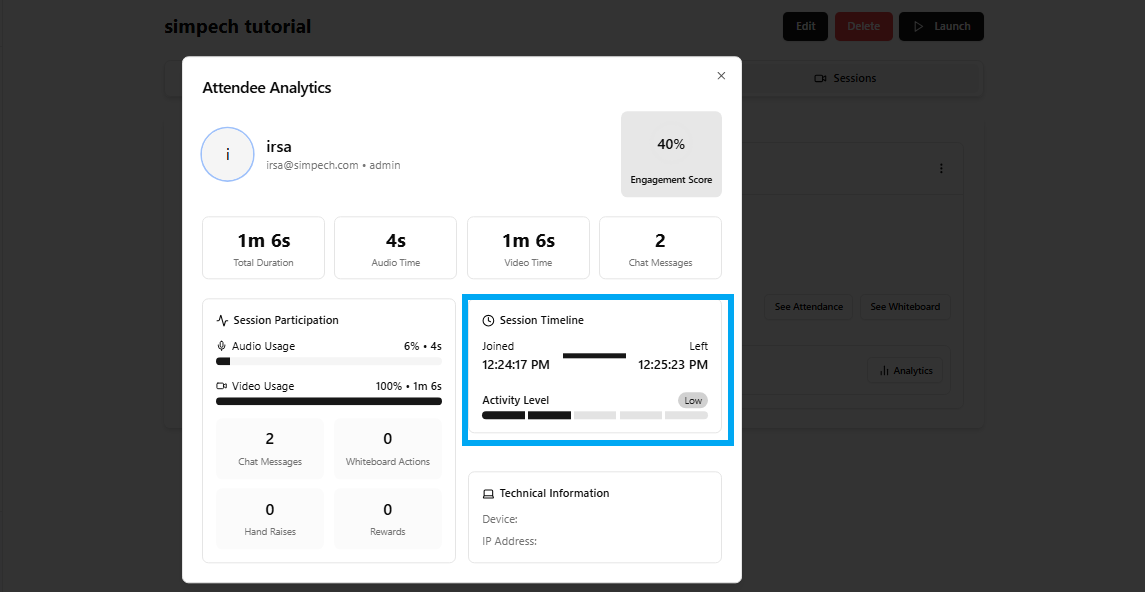Click the irsa avatar circle
The image size is (1145, 592).
pyautogui.click(x=227, y=154)
